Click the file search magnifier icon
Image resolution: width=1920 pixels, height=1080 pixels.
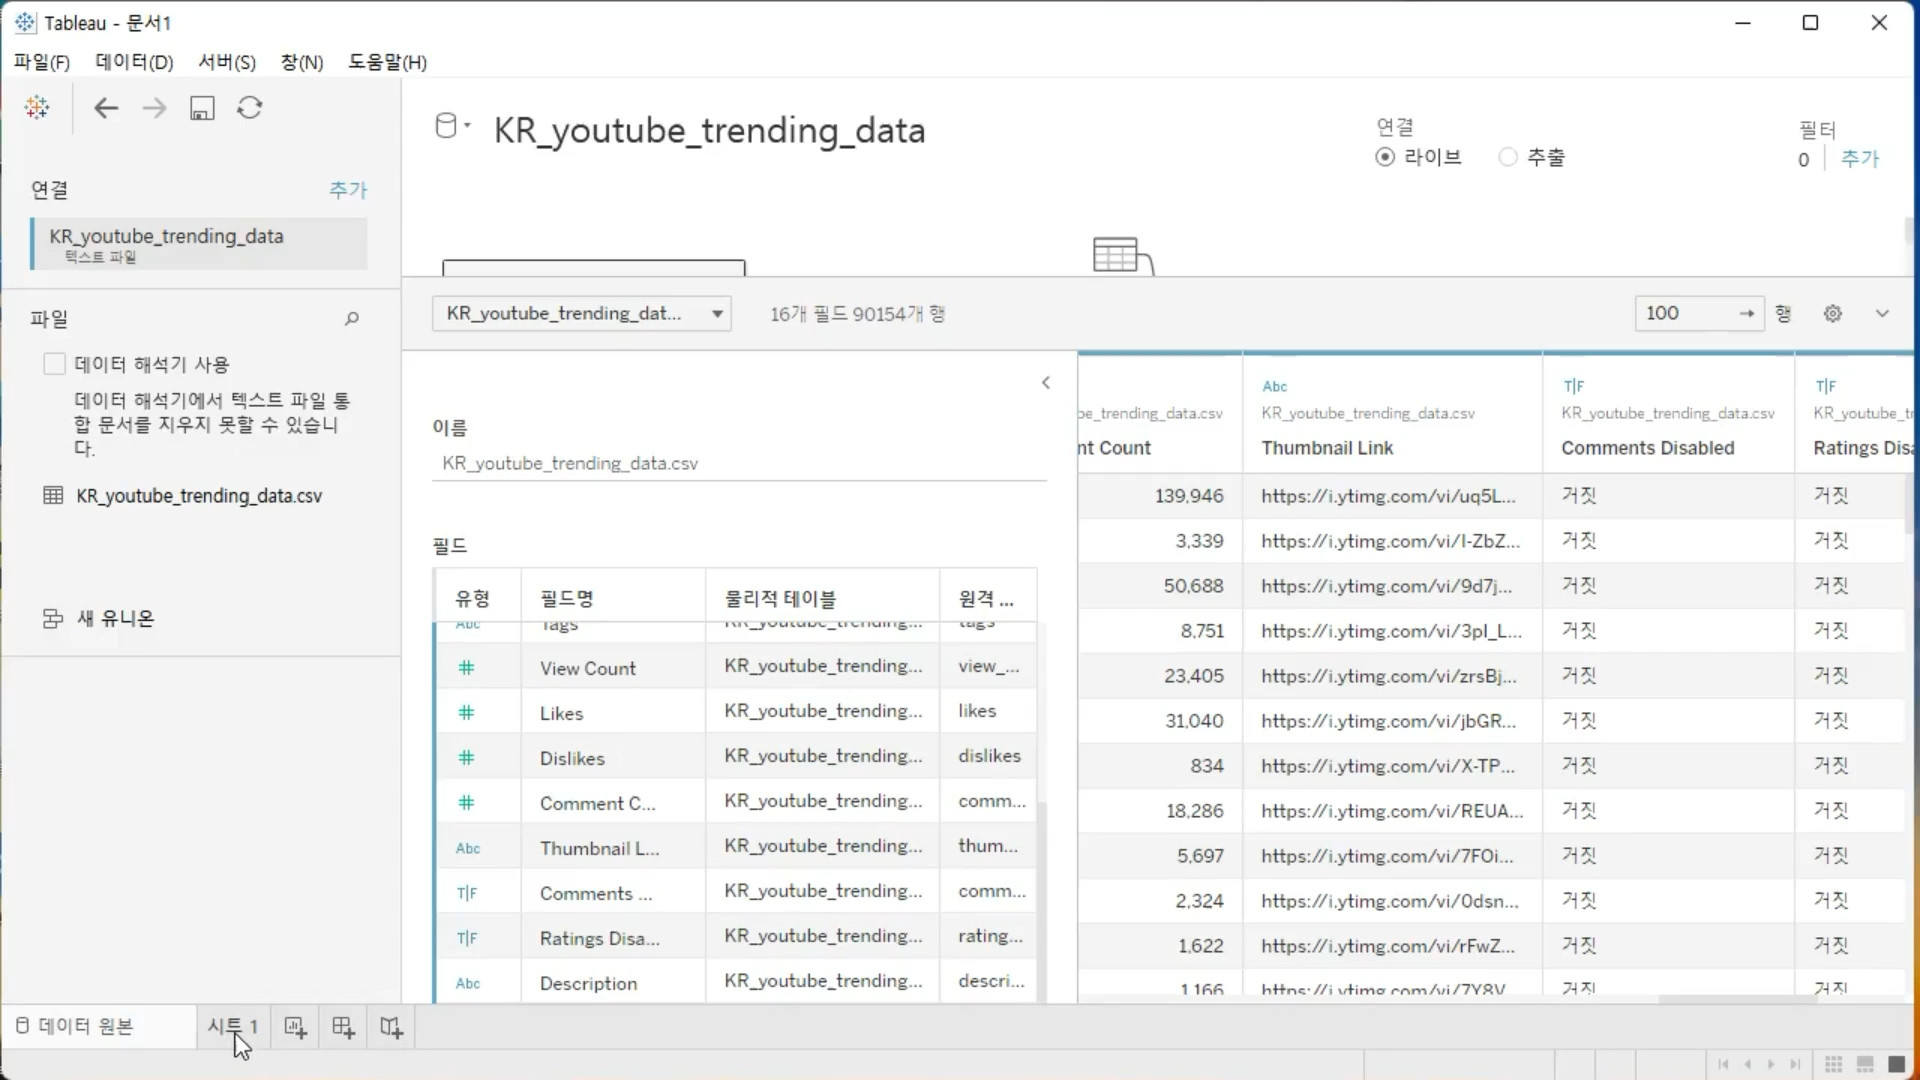click(352, 319)
